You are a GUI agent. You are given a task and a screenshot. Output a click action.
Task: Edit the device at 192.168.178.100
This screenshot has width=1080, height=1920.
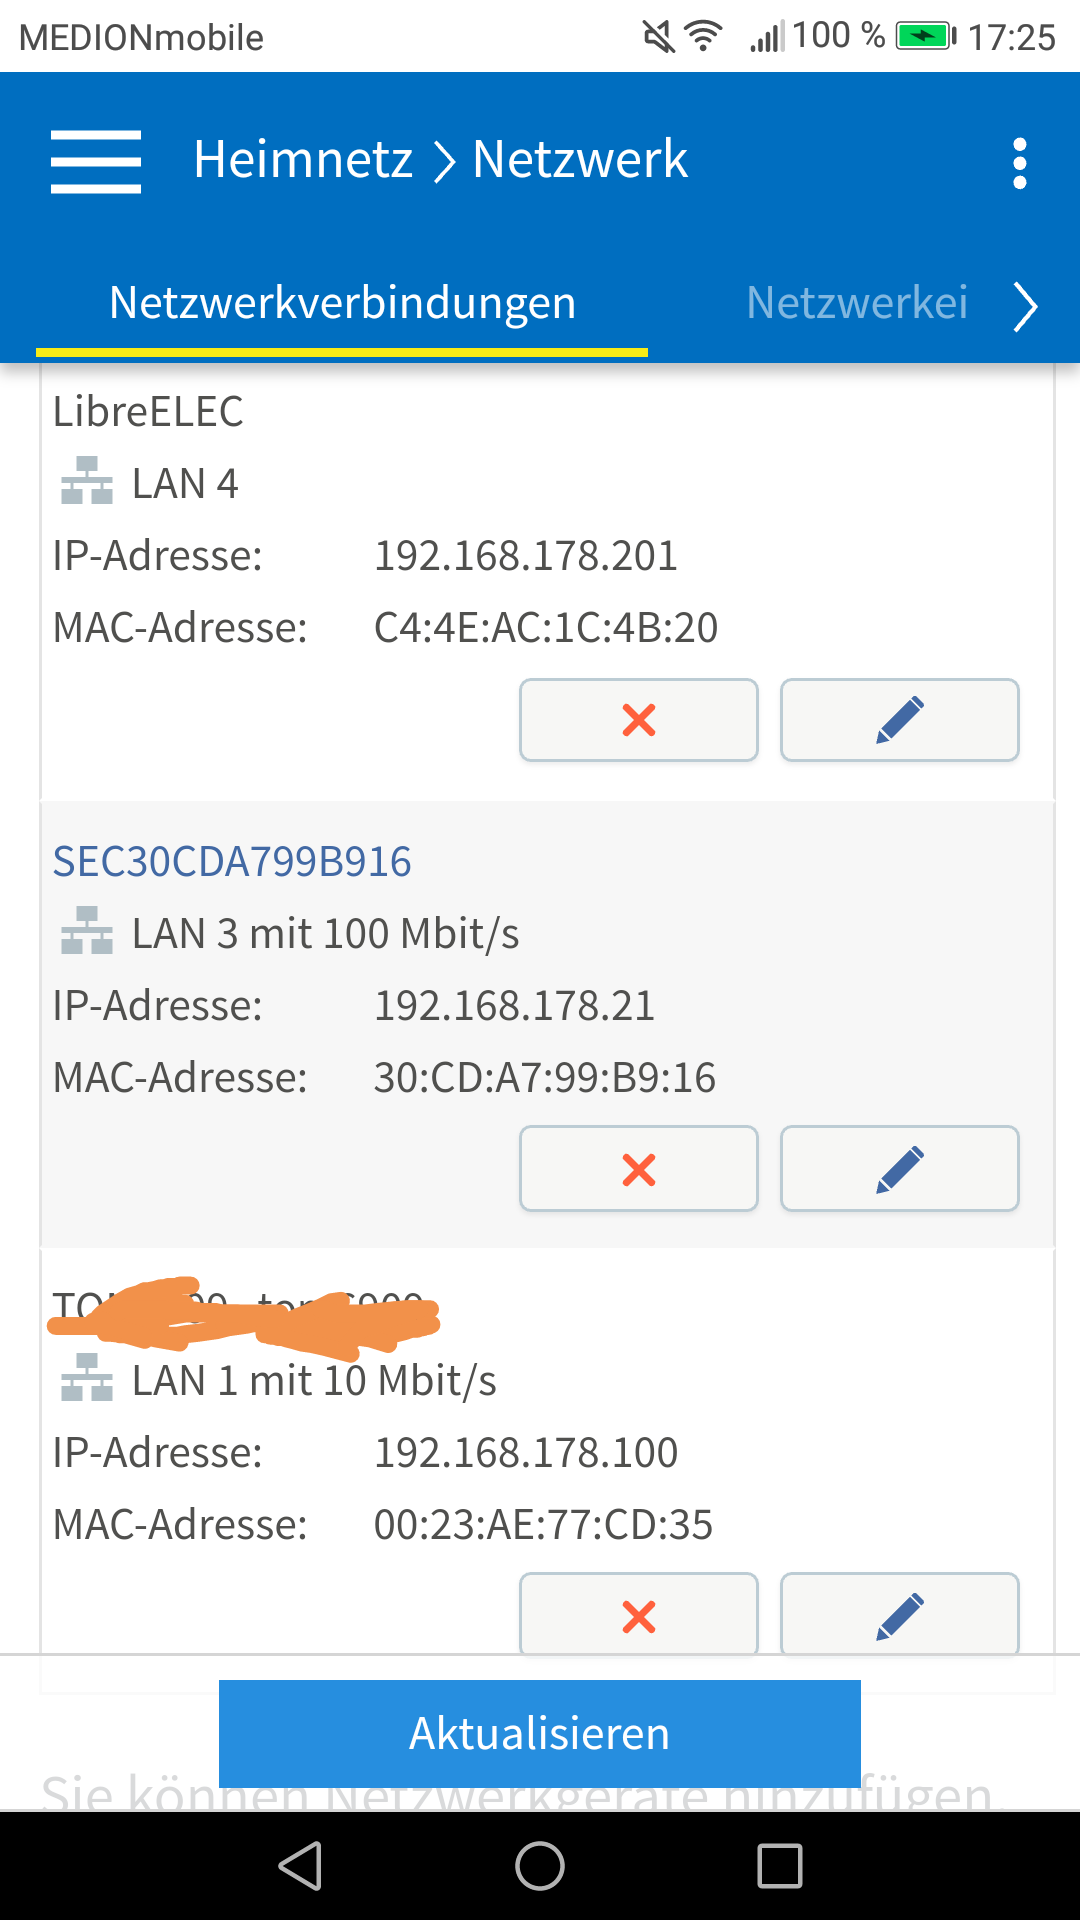[x=900, y=1614]
